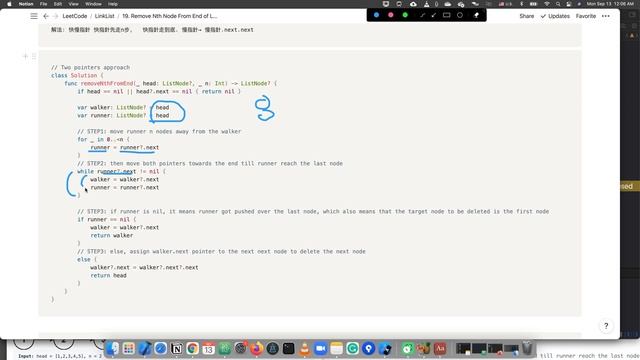The height and width of the screenshot is (360, 640).
Task: Open the Window menu
Action: pos(93,4)
